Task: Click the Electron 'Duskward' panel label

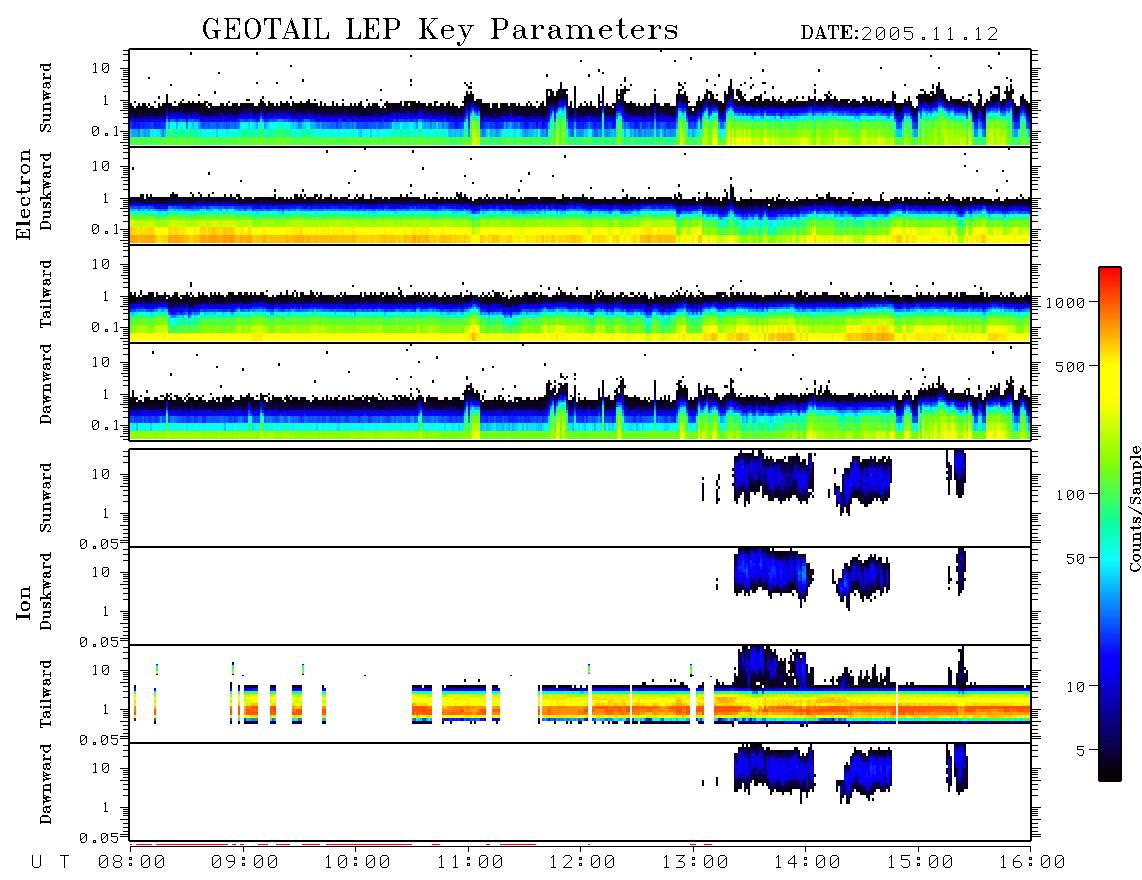Action: tap(46, 191)
